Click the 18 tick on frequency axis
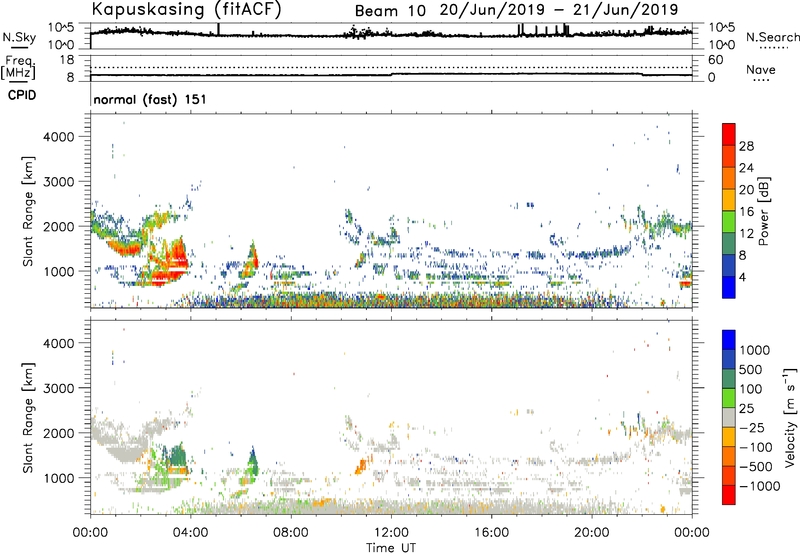Viewport: 800px width, 554px height. [67, 60]
